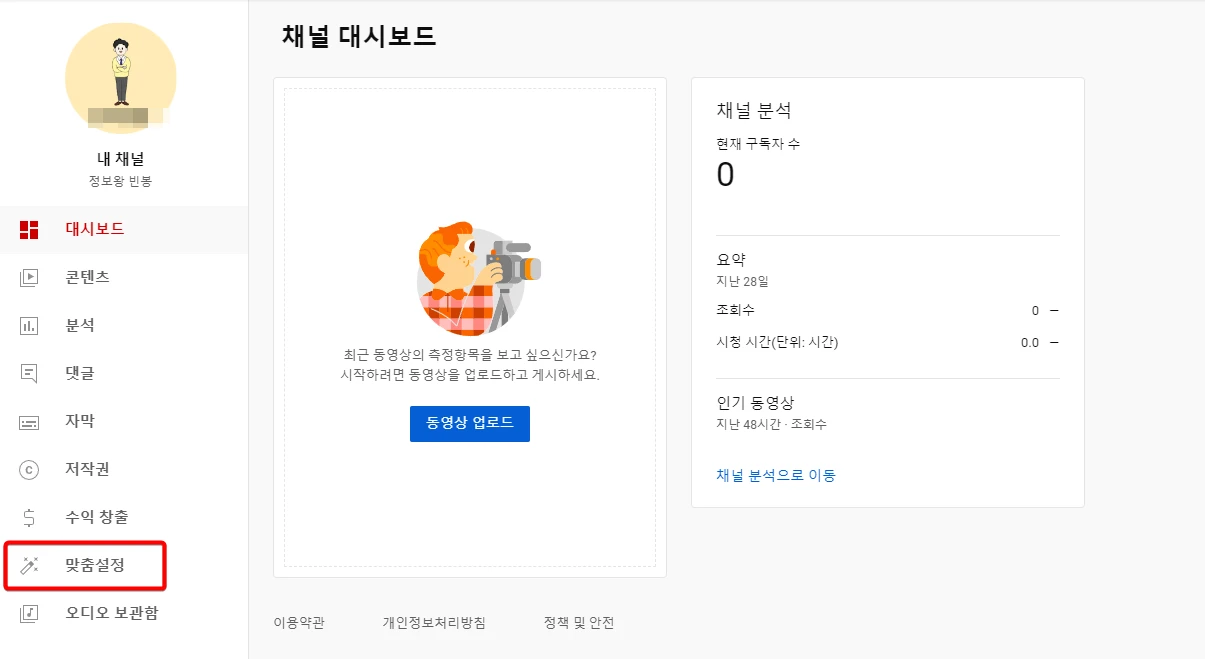Click the 분석 bar chart icon
The height and width of the screenshot is (659, 1205).
pyautogui.click(x=30, y=324)
